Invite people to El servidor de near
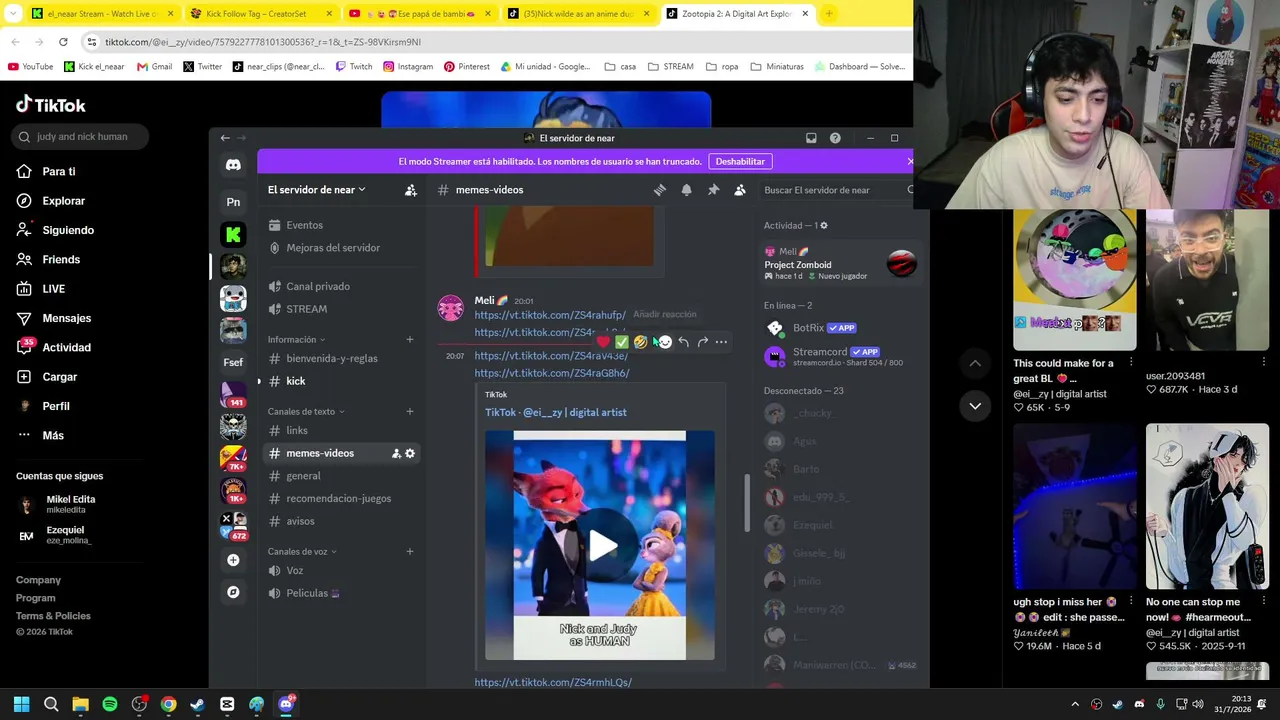1280x720 pixels. (x=410, y=190)
